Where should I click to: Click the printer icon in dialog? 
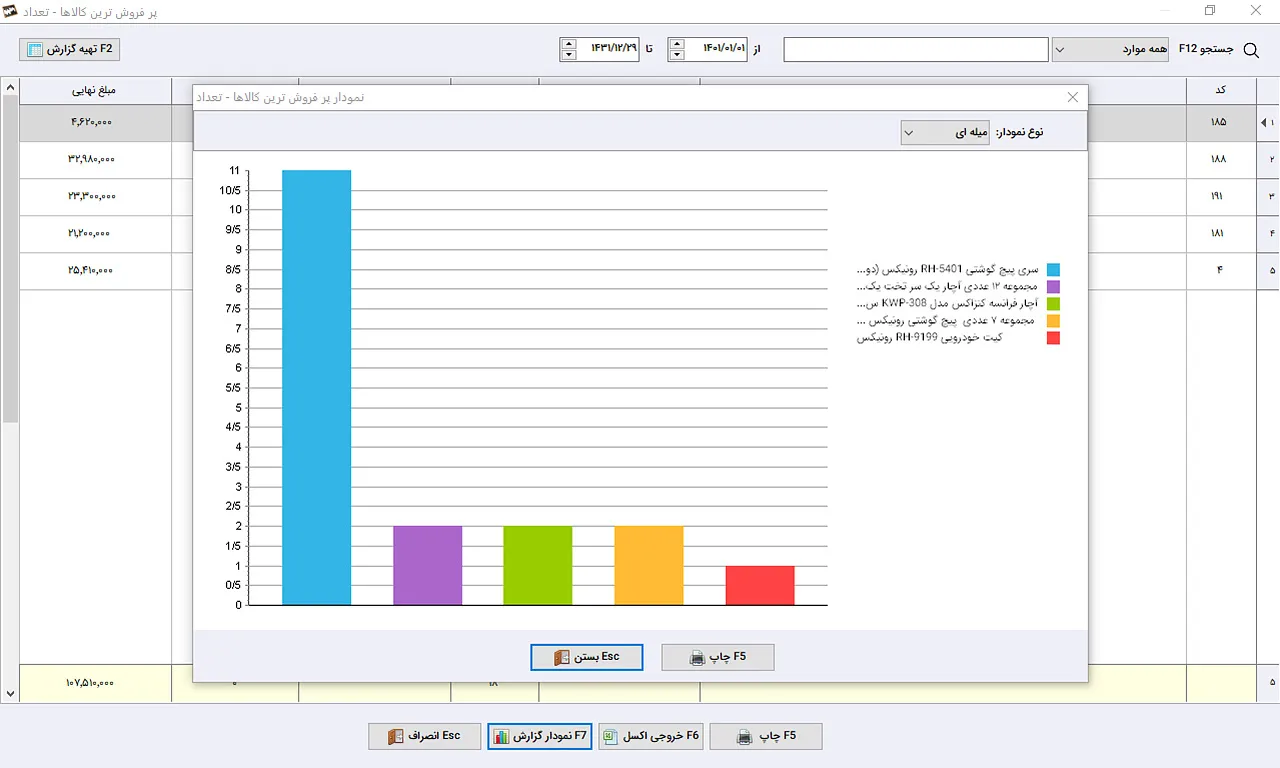click(698, 658)
